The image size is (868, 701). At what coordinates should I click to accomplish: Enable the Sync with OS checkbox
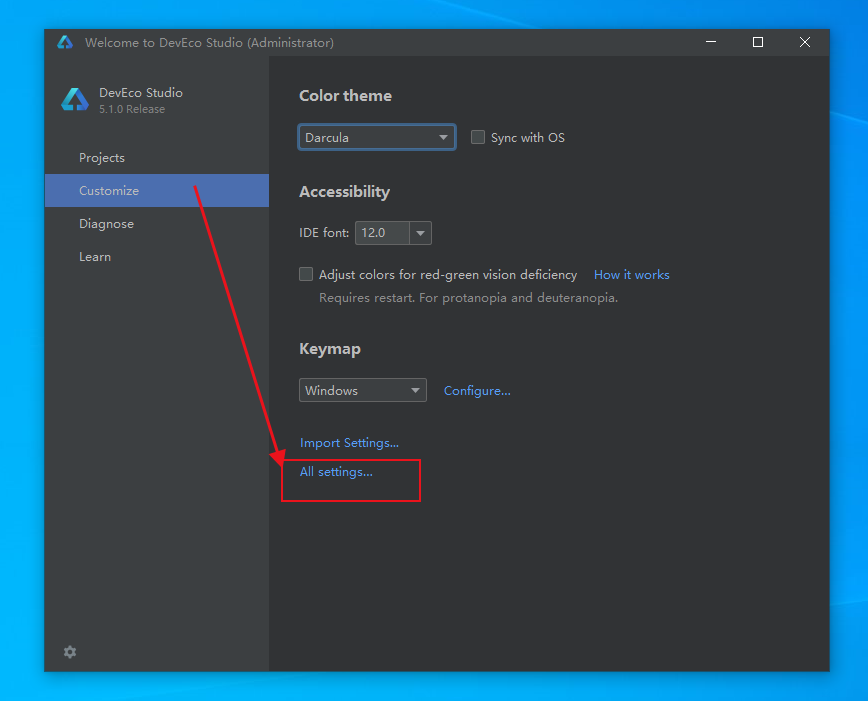[478, 138]
